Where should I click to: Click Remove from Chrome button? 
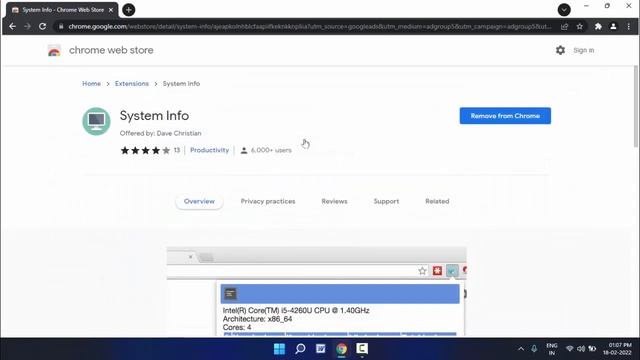pos(505,116)
